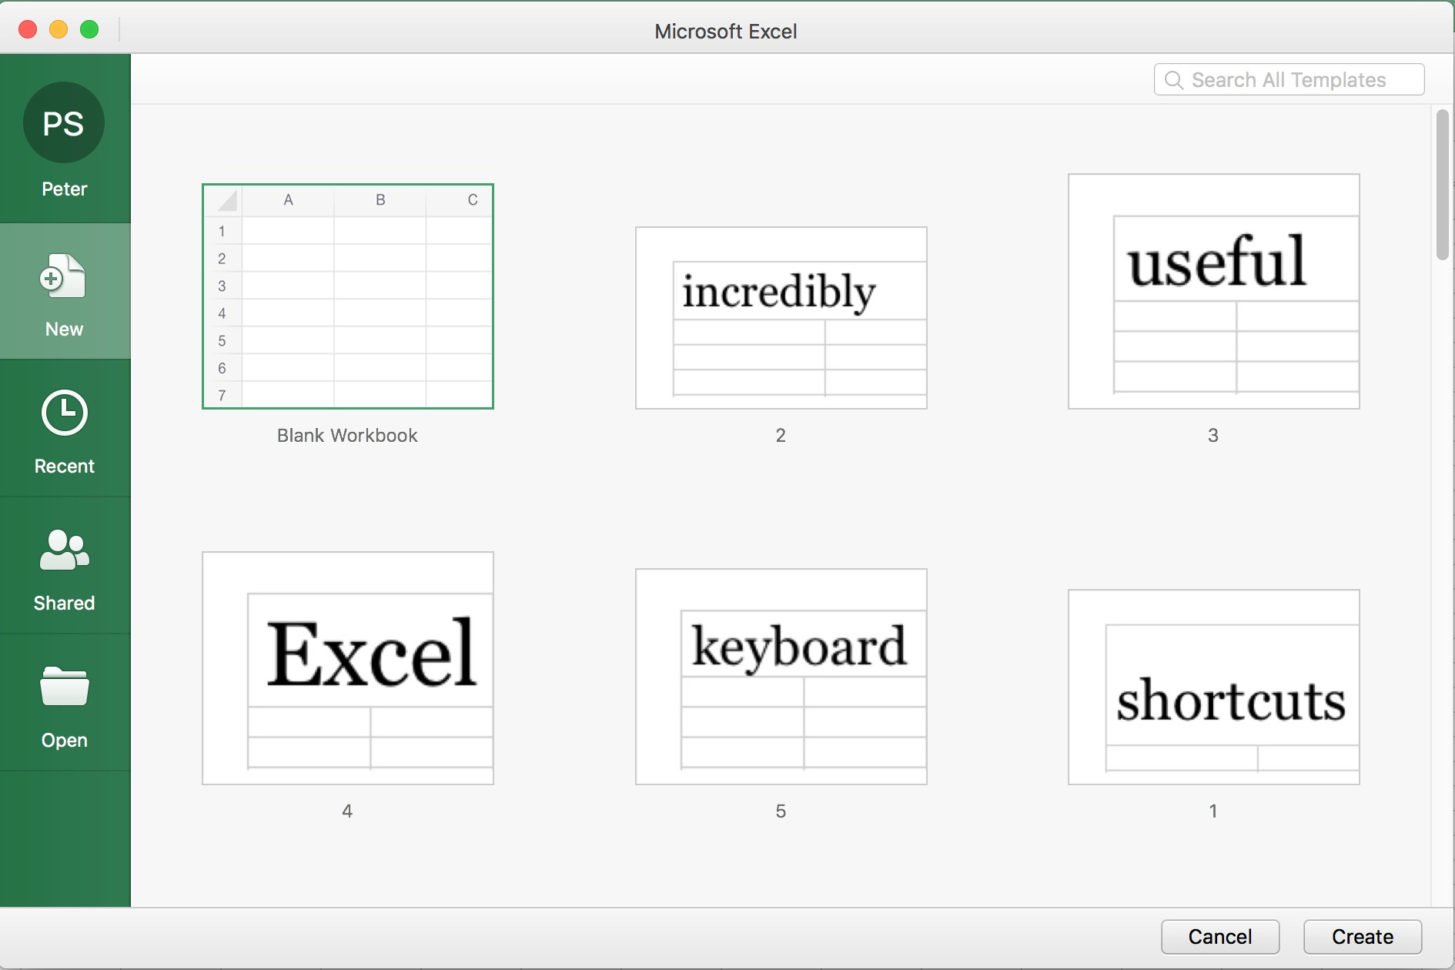Click the yellow minimize window button
Viewport: 1455px width, 970px height.
coord(58,29)
